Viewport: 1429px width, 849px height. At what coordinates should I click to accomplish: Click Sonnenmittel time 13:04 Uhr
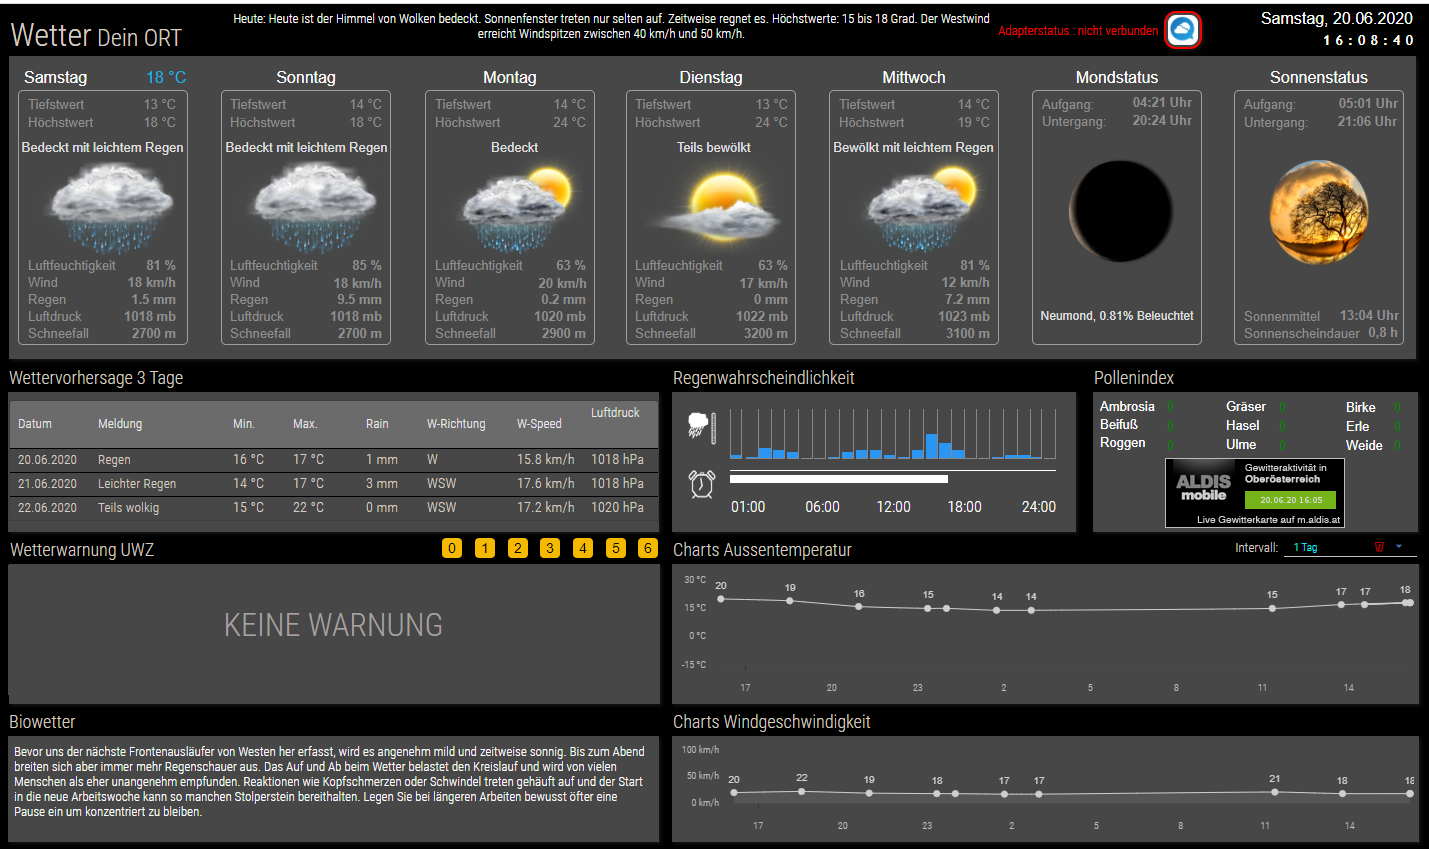[1370, 315]
